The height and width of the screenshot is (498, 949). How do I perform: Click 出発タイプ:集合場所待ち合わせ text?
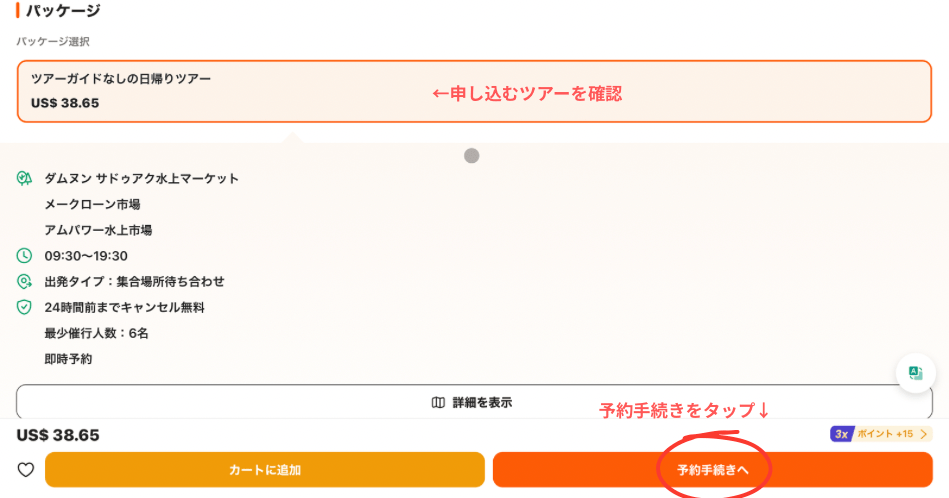134,281
